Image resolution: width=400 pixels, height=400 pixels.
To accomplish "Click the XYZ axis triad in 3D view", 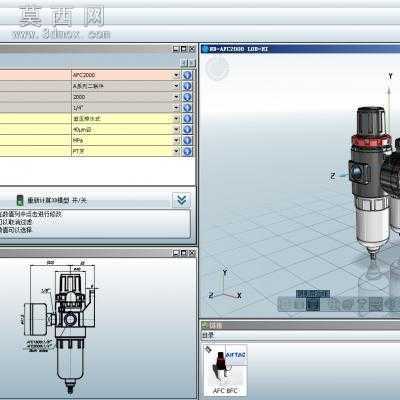I will pos(226,285).
